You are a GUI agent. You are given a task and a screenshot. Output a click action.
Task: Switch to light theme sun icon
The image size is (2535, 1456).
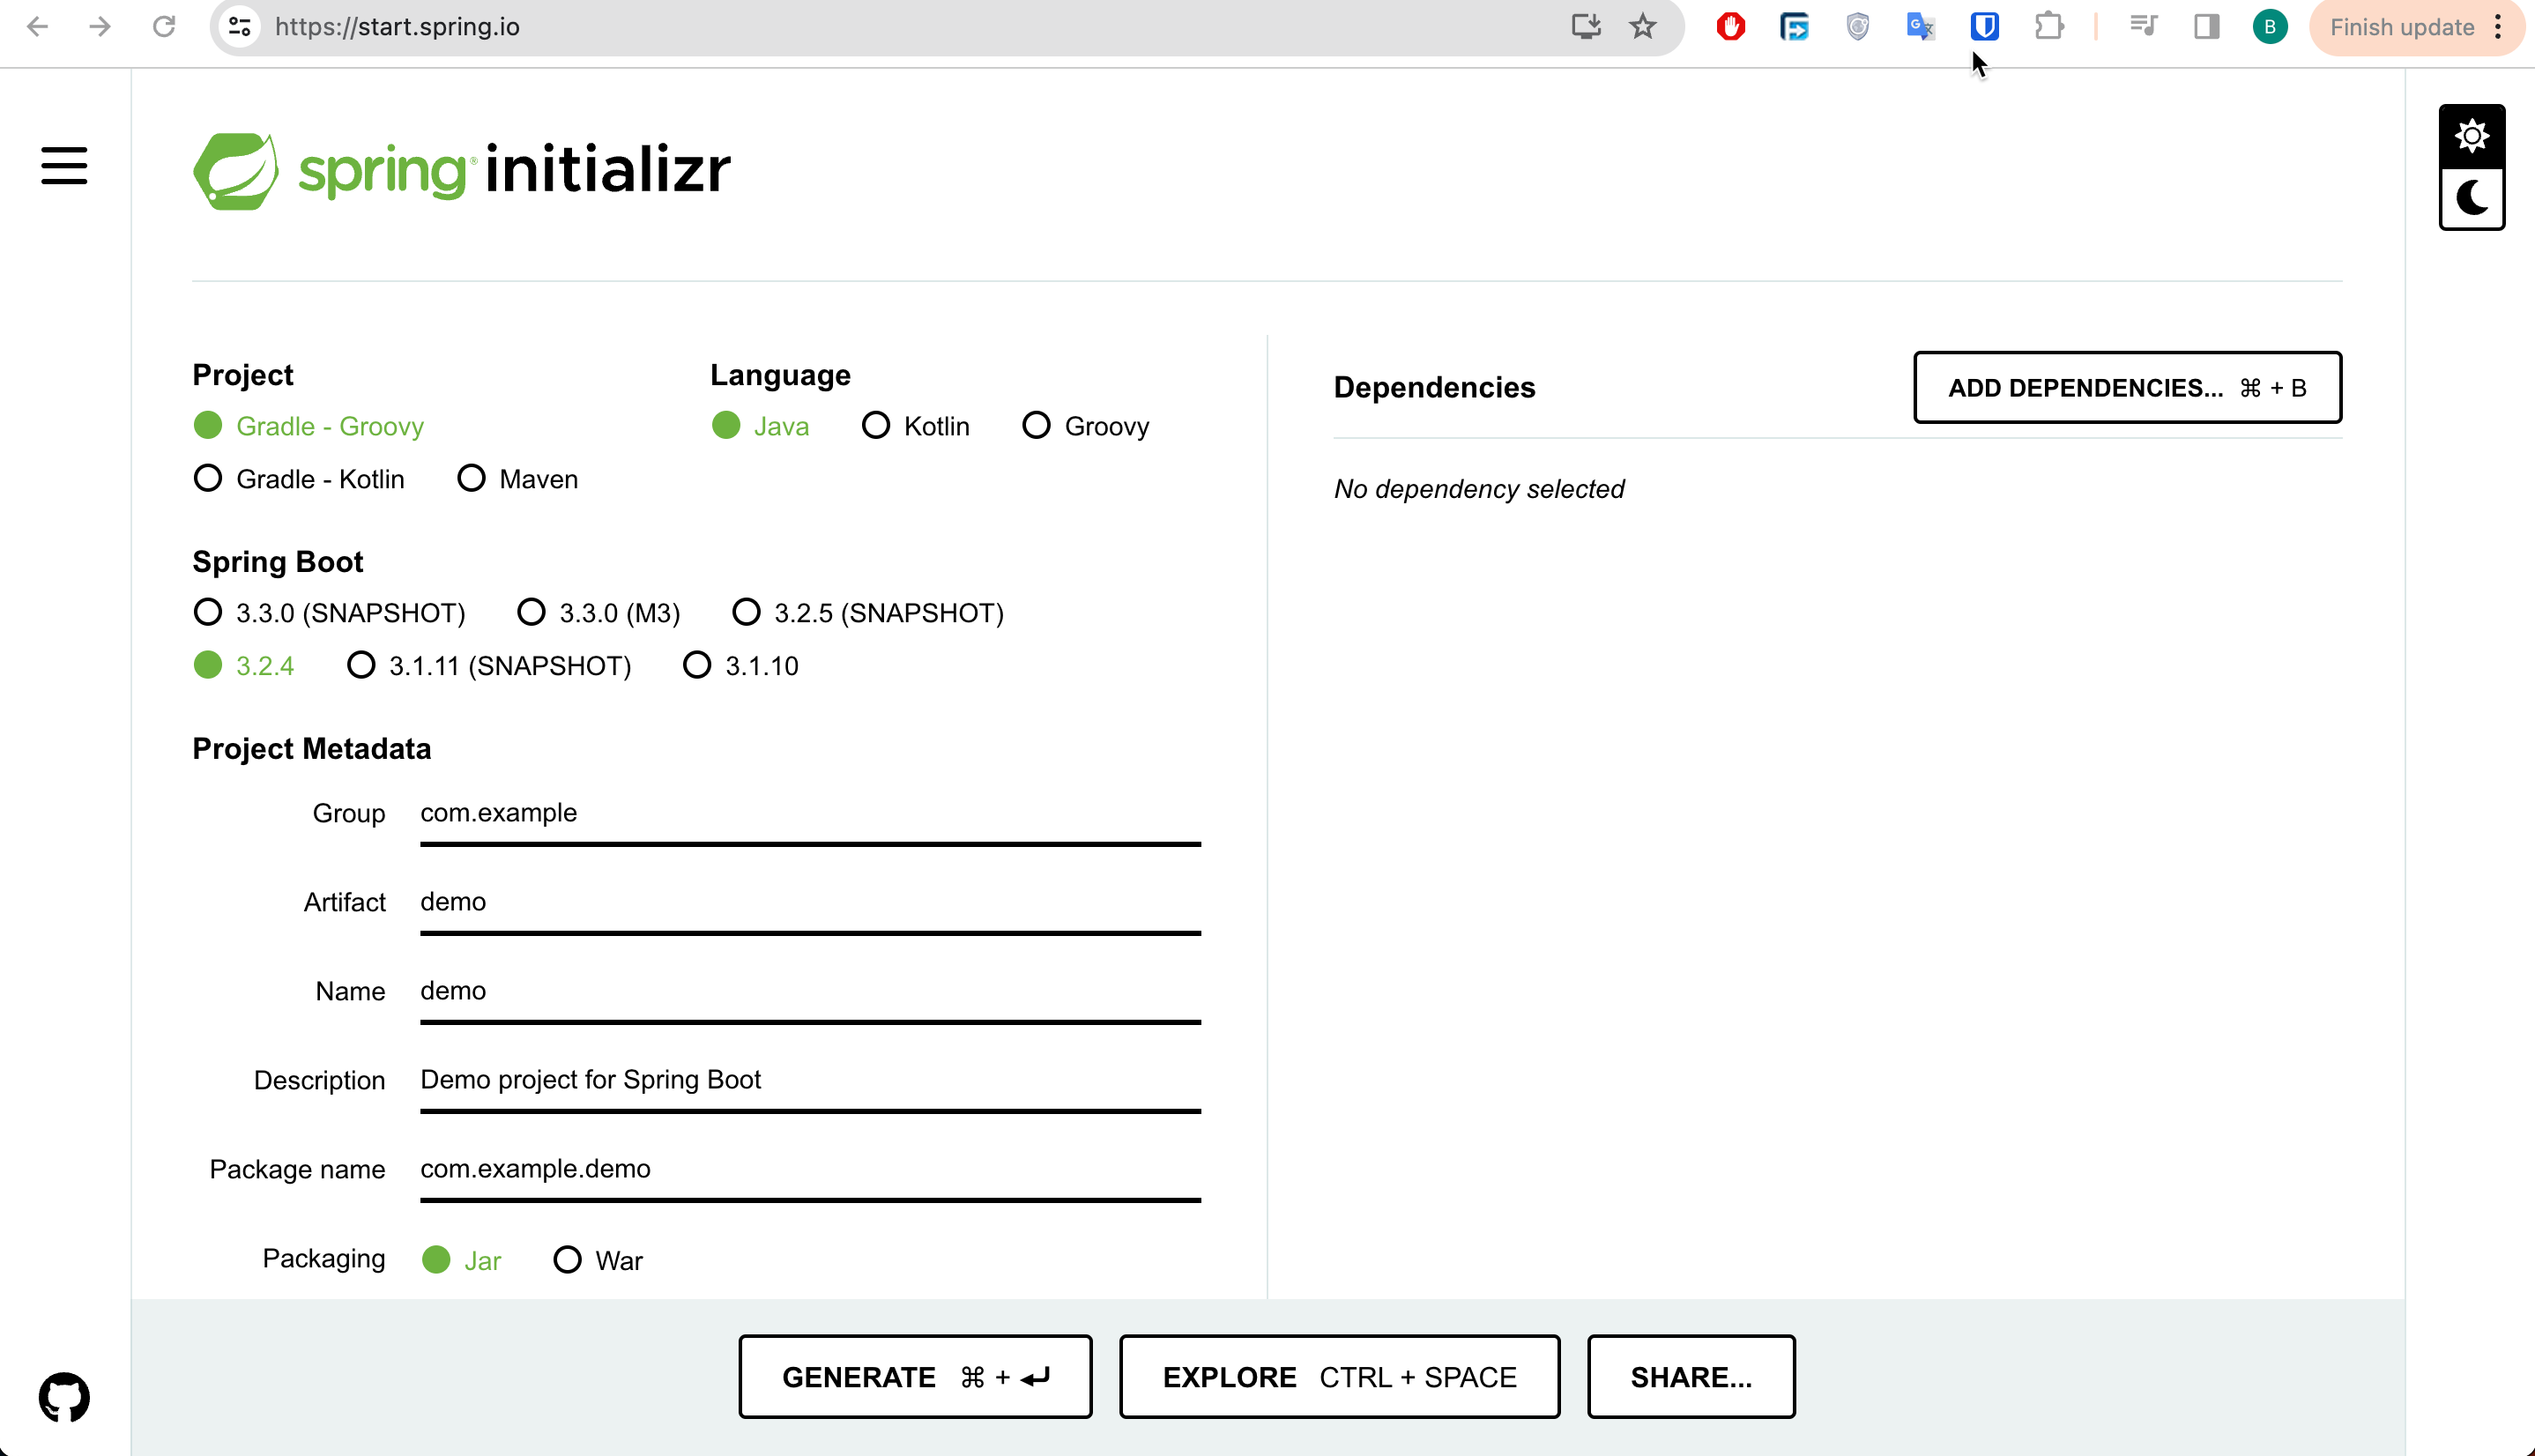click(2471, 136)
